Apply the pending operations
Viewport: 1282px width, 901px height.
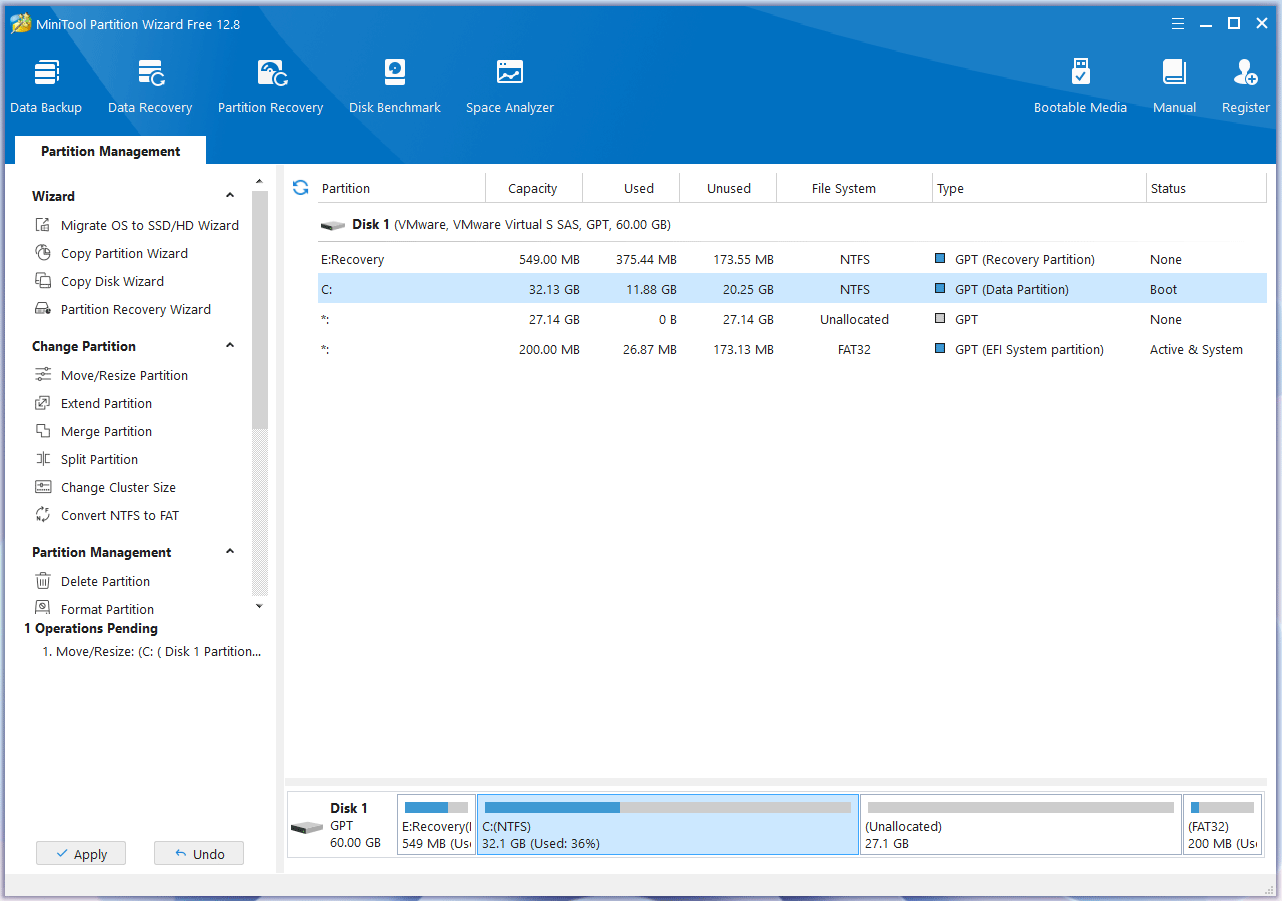tap(81, 854)
